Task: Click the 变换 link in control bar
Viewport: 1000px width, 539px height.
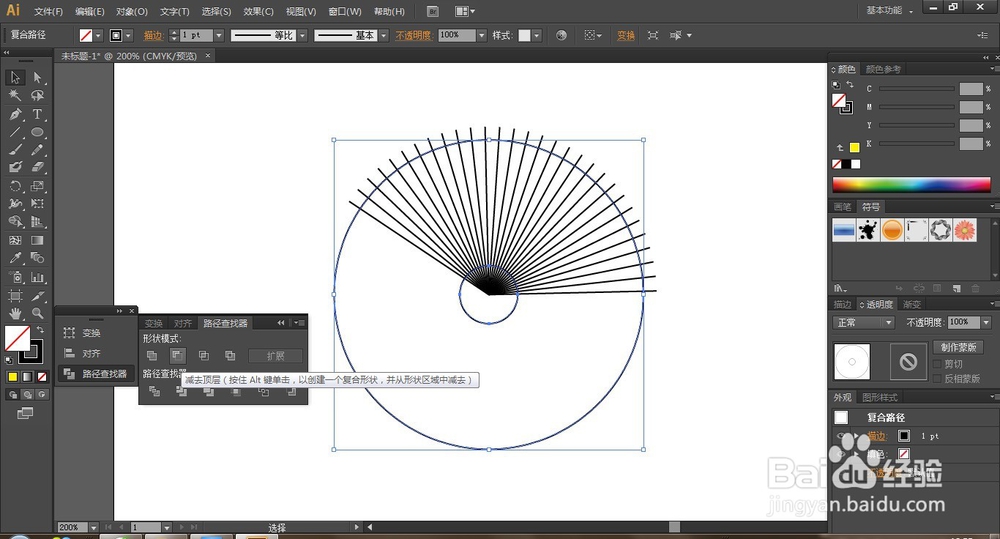Action: click(x=626, y=36)
